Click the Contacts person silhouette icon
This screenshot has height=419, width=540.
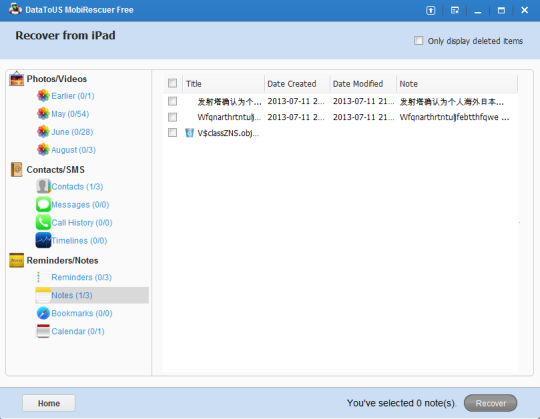[43, 186]
